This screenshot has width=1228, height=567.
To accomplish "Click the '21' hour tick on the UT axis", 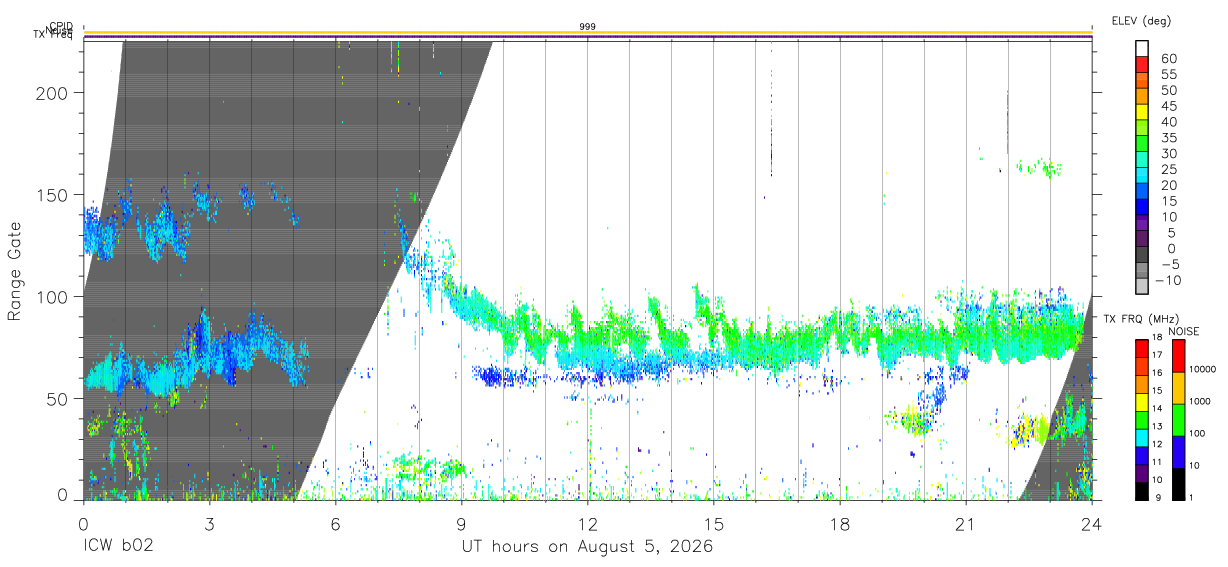I will 966,524.
